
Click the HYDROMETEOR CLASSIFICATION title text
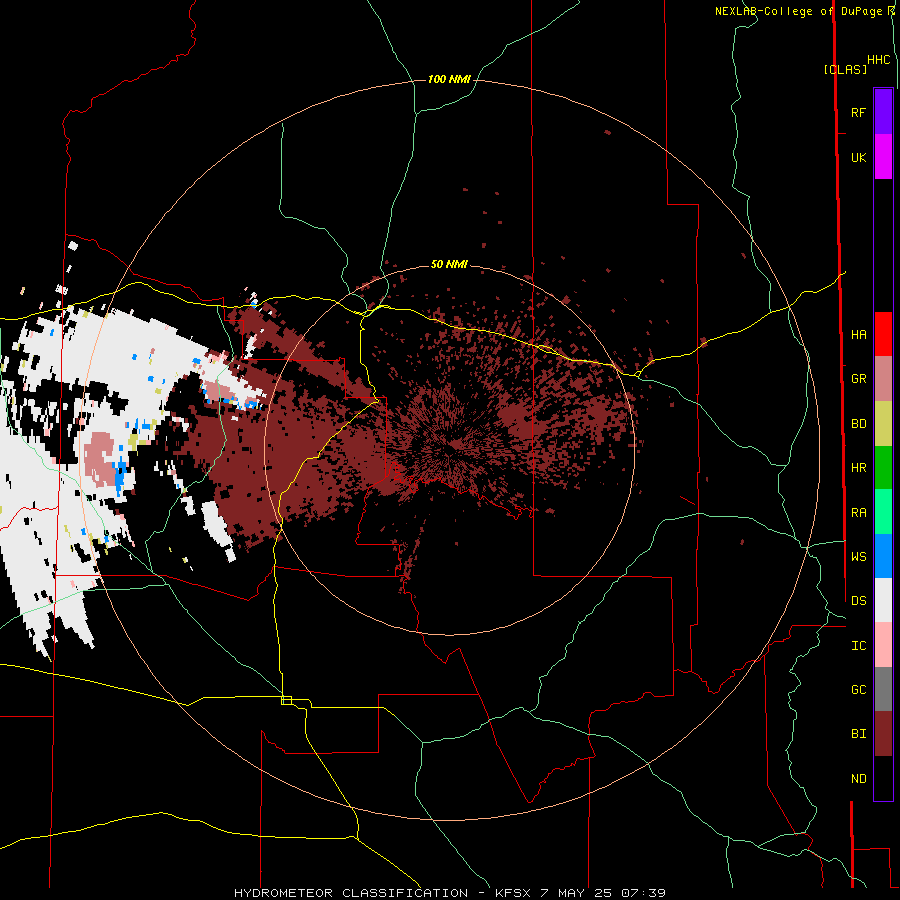point(351,893)
